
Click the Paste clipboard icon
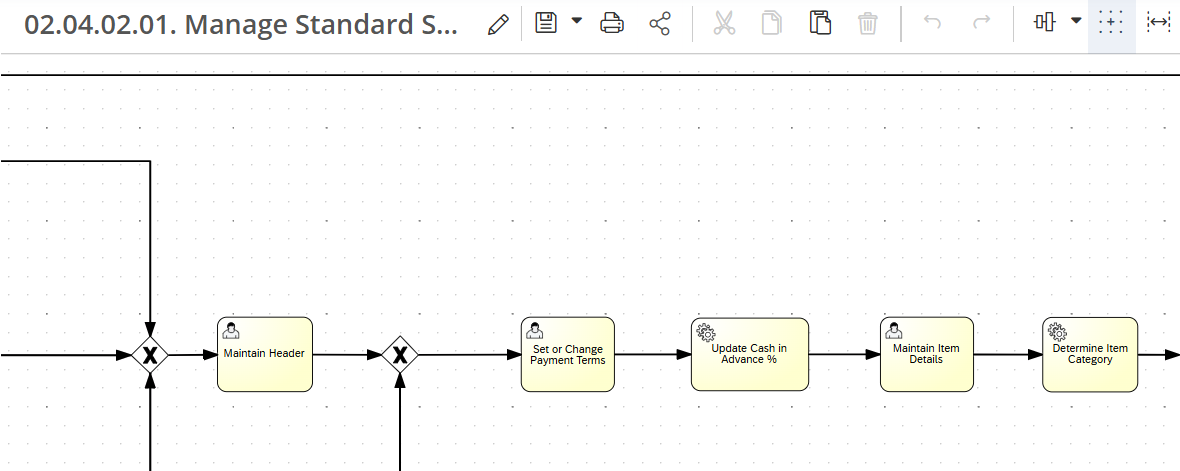[x=820, y=24]
